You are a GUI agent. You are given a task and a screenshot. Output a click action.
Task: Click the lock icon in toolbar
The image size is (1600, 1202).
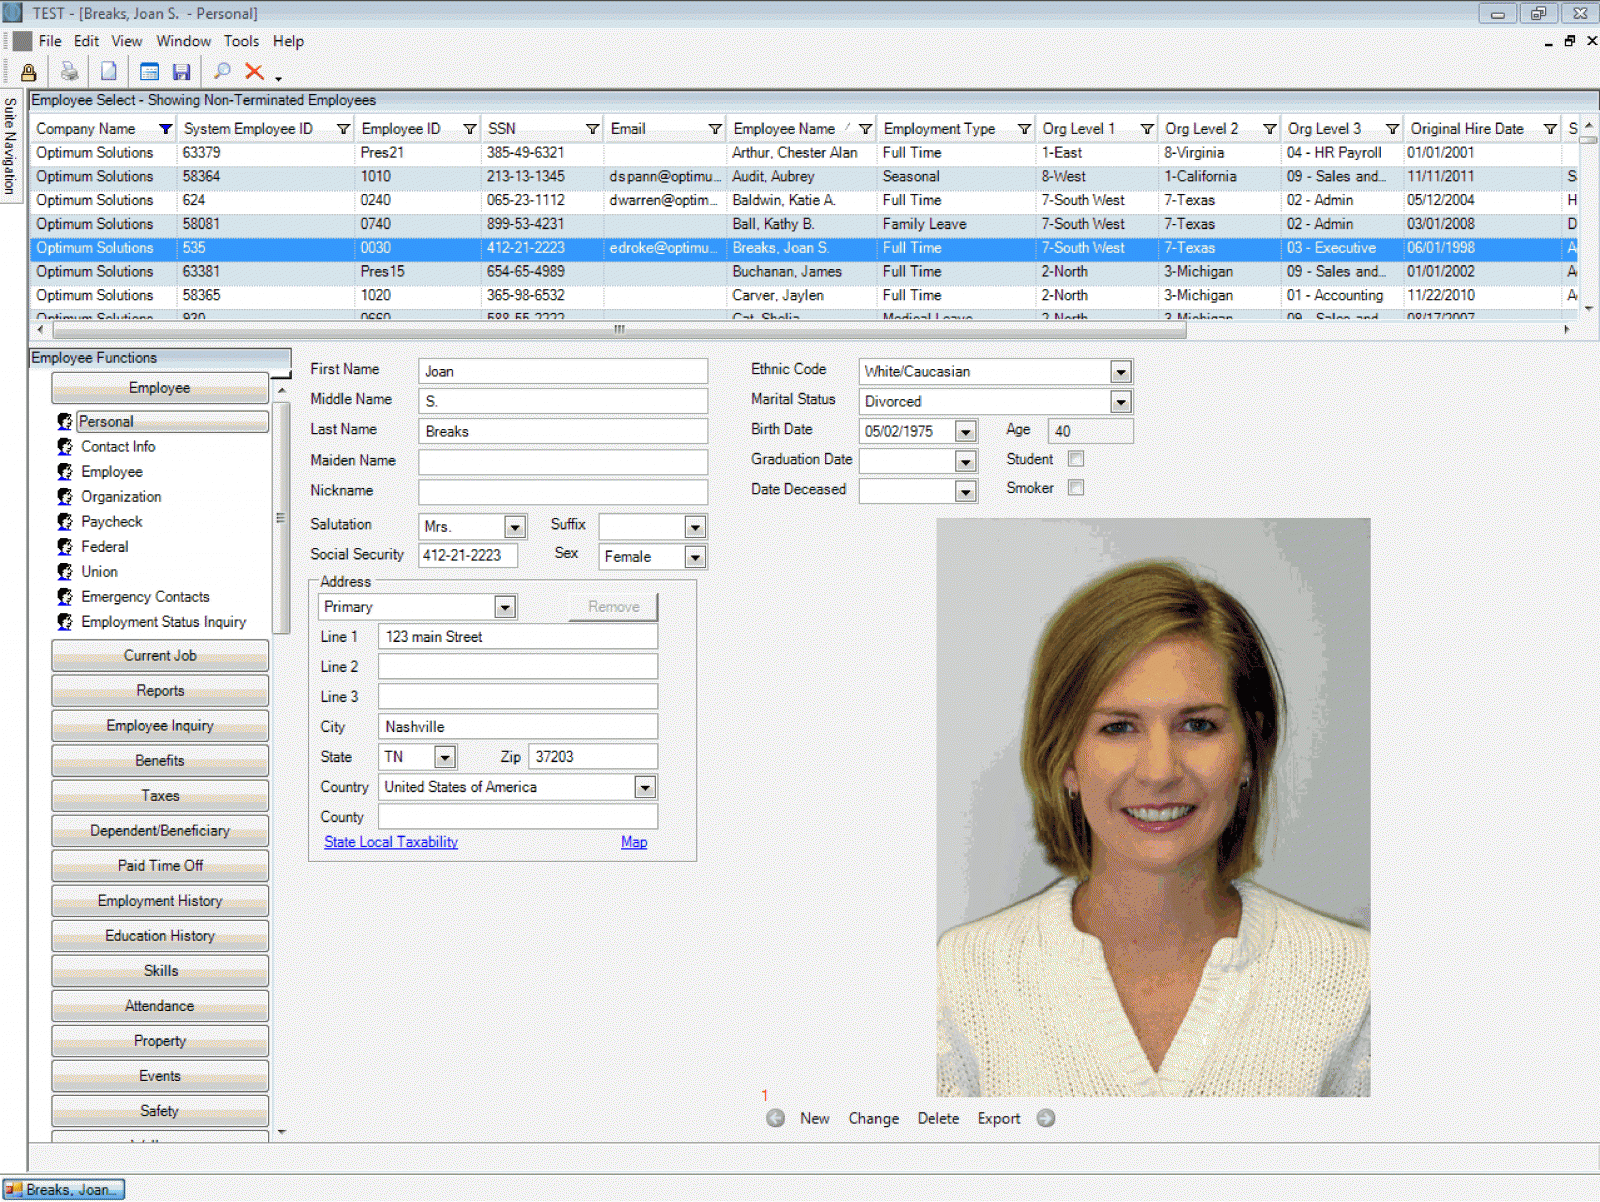pos(29,72)
